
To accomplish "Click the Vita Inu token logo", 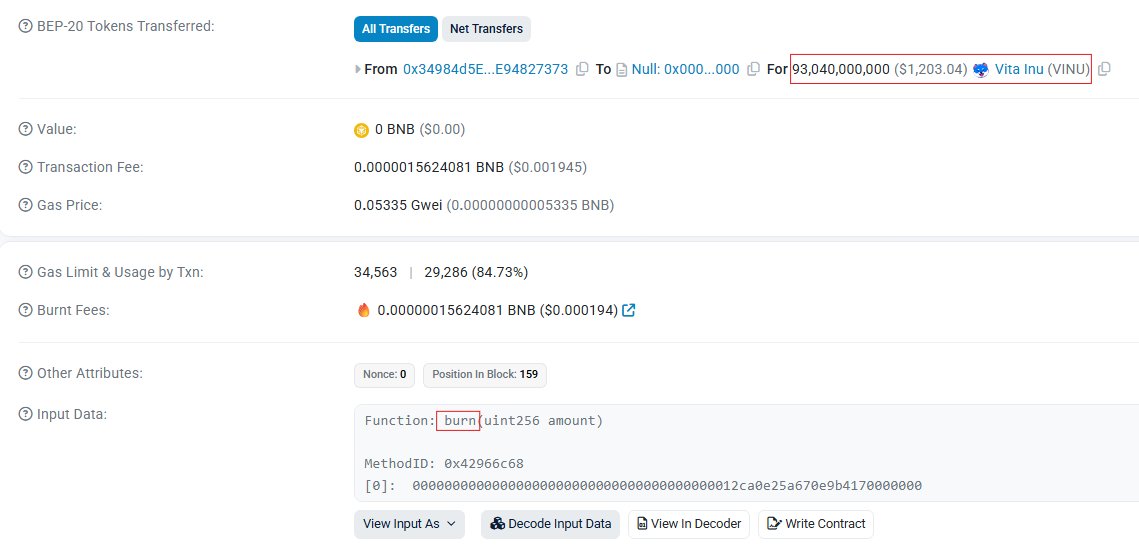I will click(981, 70).
